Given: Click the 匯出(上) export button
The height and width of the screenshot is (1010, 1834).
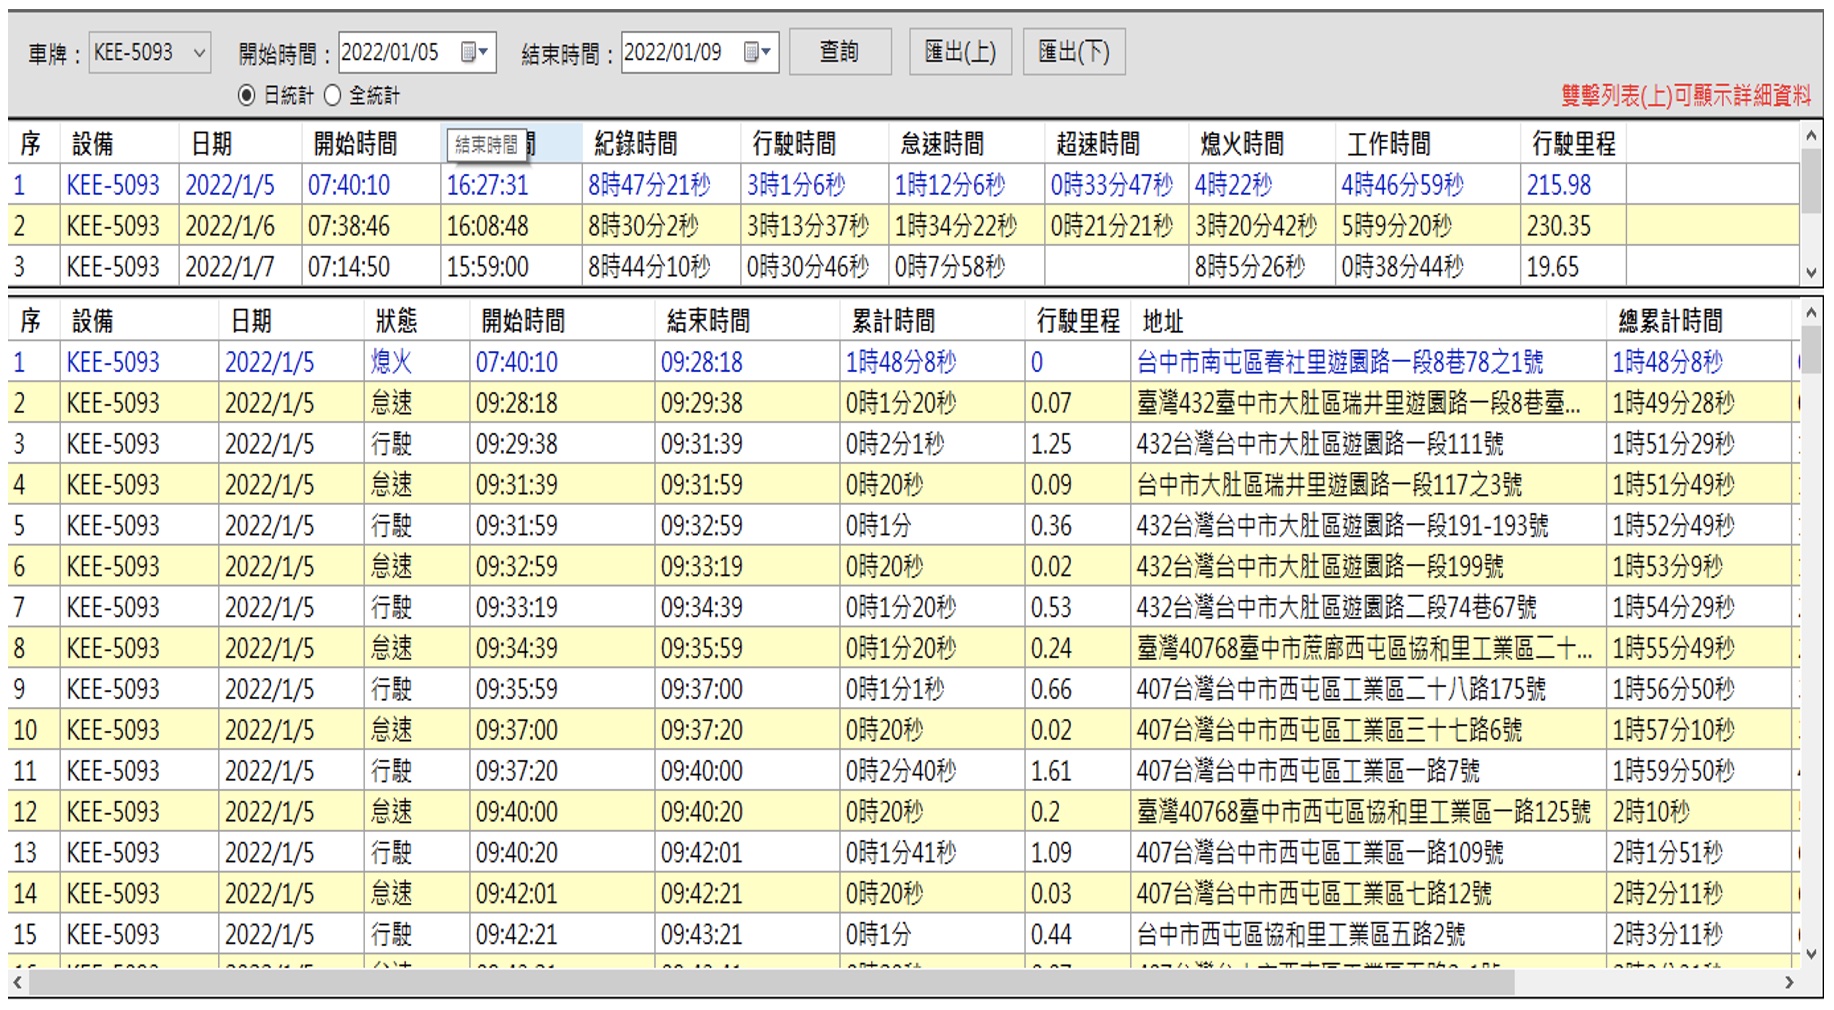Looking at the screenshot, I should 960,52.
